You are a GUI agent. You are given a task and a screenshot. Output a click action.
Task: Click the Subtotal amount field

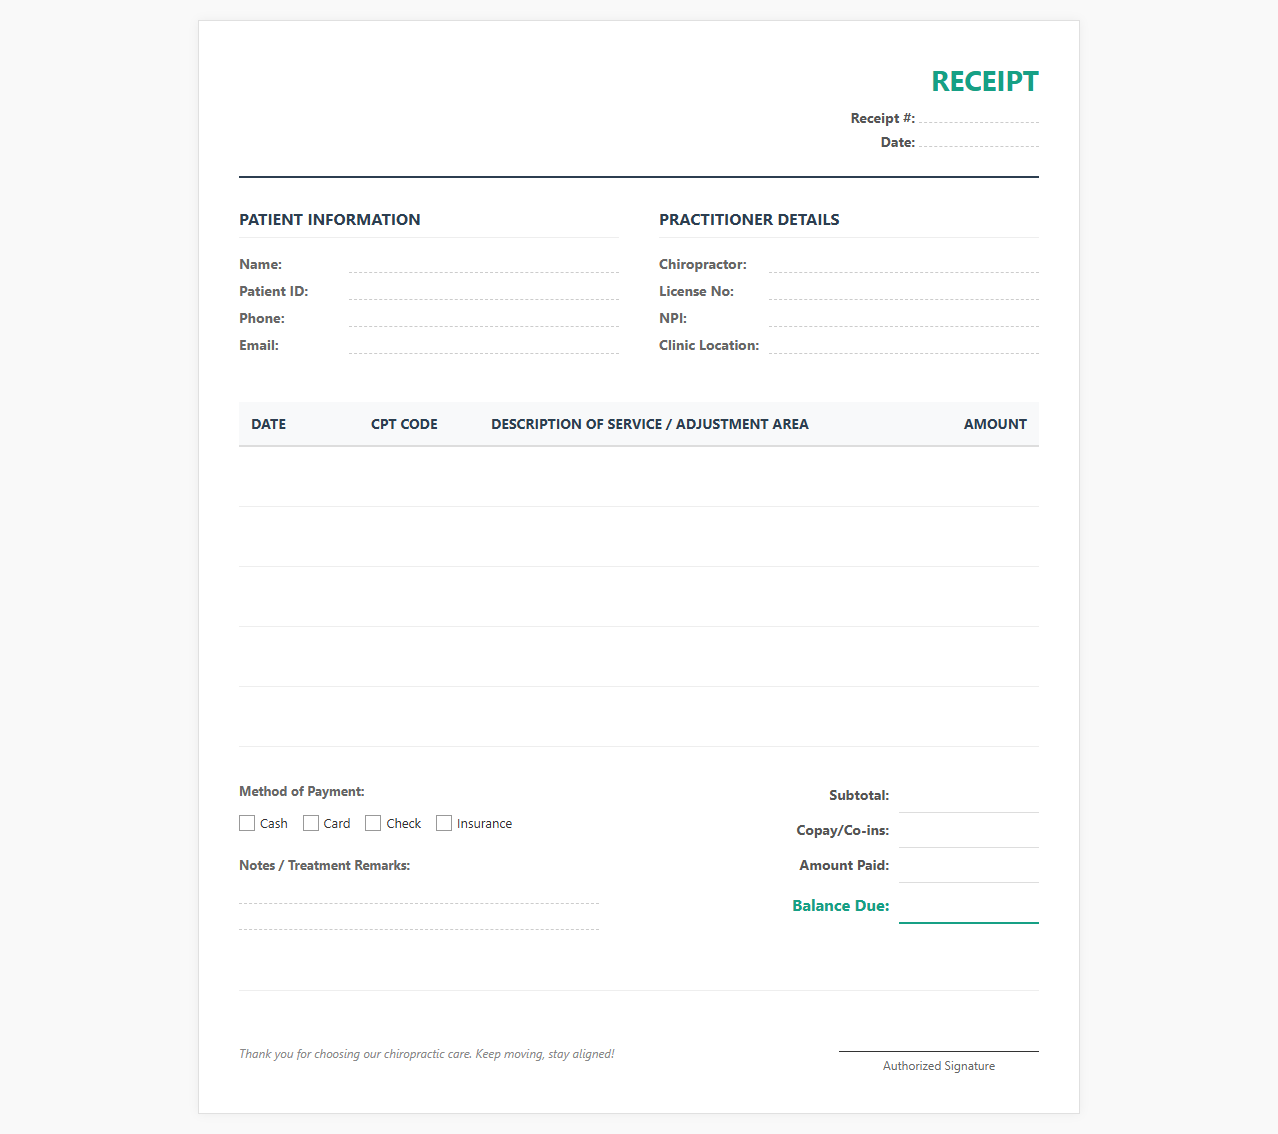click(969, 796)
